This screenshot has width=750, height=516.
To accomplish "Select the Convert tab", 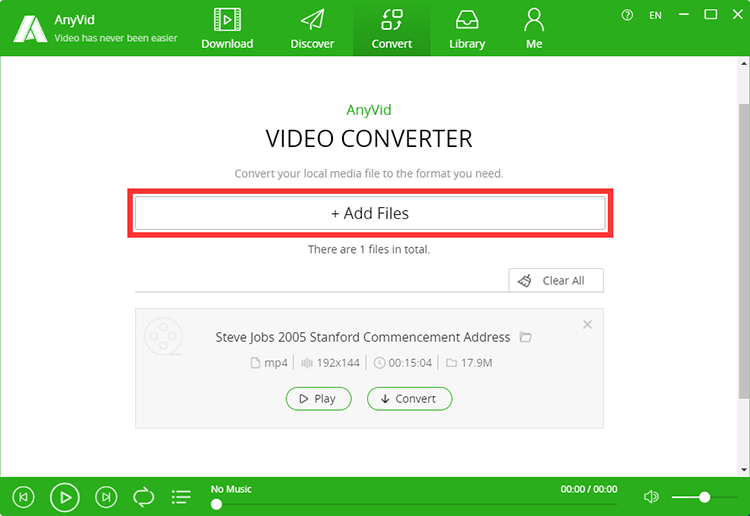I will tap(392, 29).
